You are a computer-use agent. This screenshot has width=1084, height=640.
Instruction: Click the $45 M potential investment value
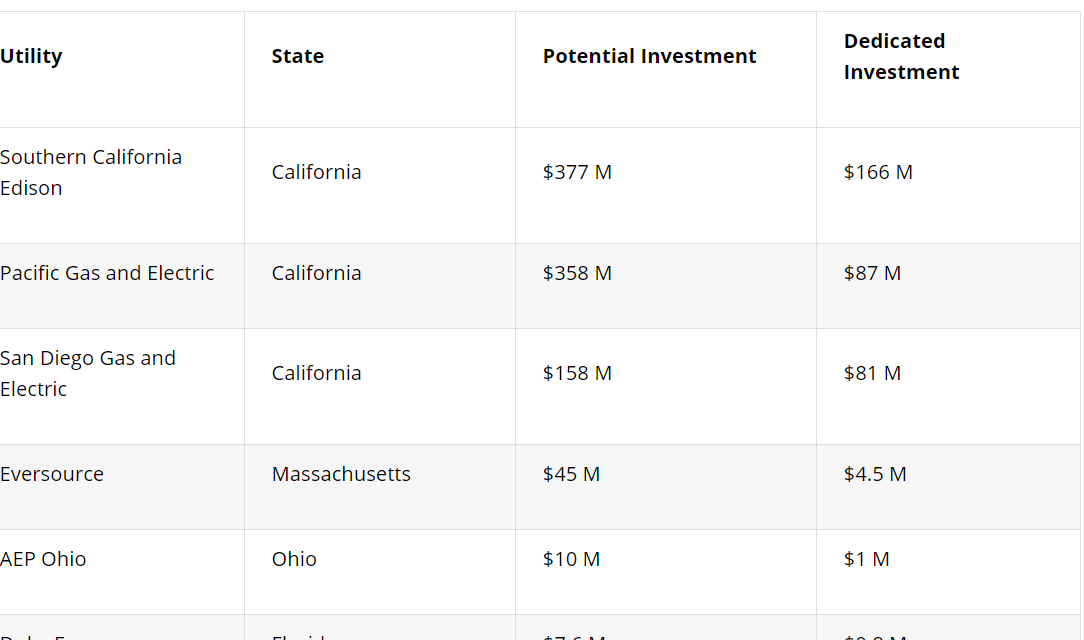tap(571, 475)
